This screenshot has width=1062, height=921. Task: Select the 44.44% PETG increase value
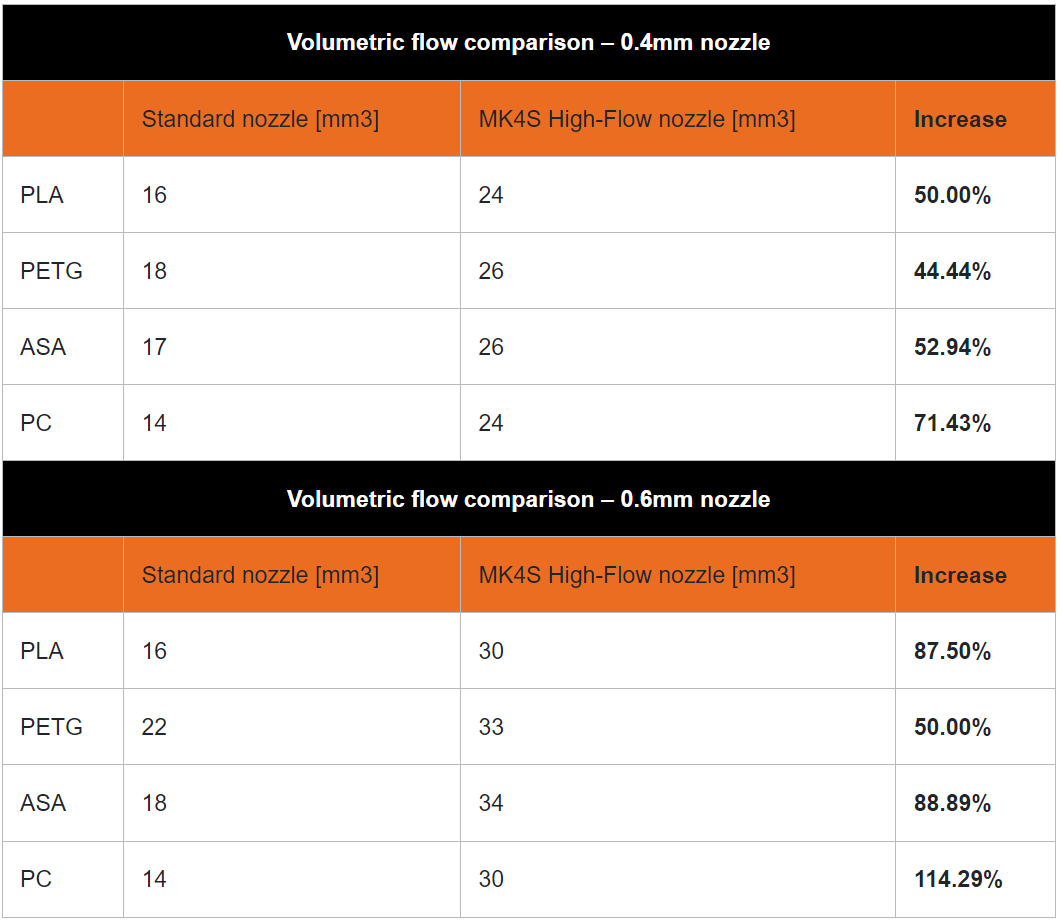[x=952, y=271]
